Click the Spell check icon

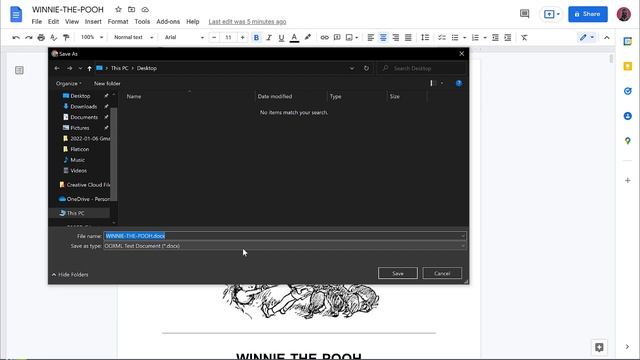pyautogui.click(x=53, y=38)
